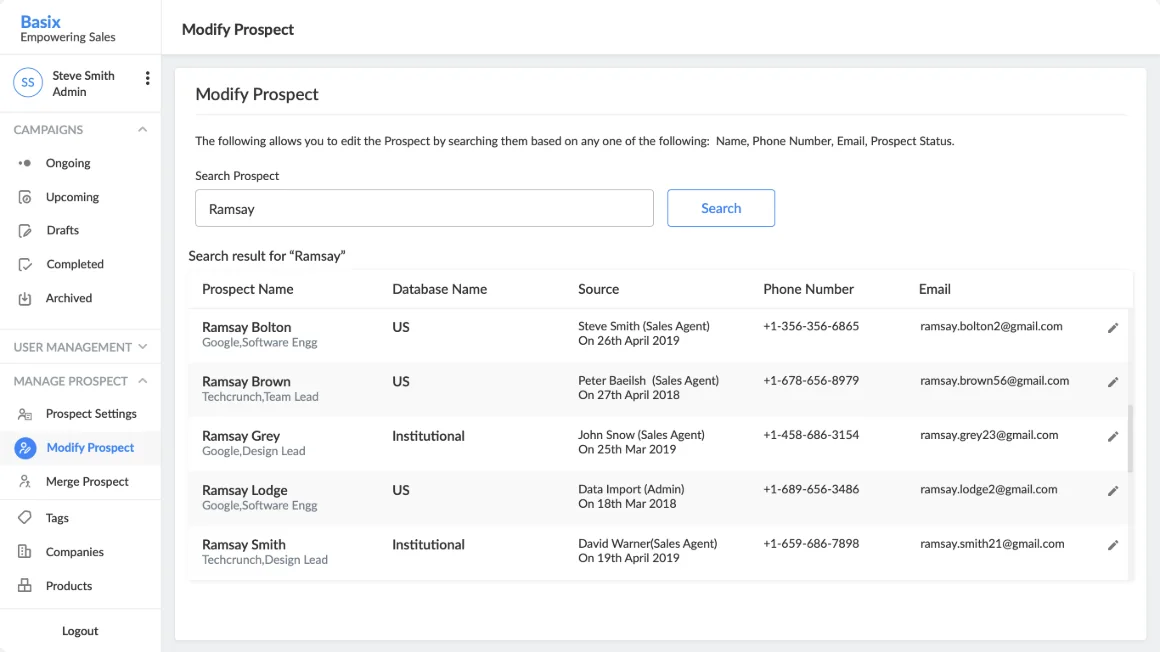
Task: Collapse the Manage Prospect section chevron
Action: click(x=142, y=381)
